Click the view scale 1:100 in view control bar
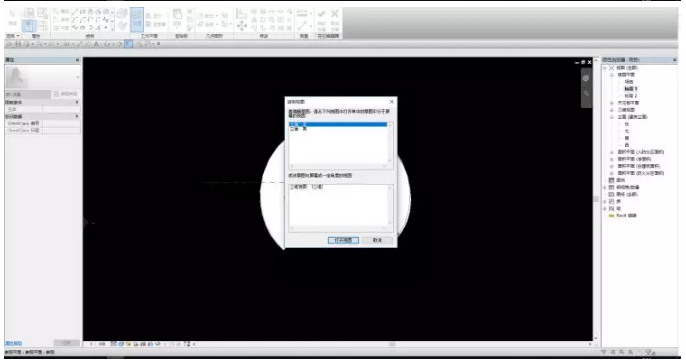The height and width of the screenshot is (364, 686). click(x=98, y=344)
